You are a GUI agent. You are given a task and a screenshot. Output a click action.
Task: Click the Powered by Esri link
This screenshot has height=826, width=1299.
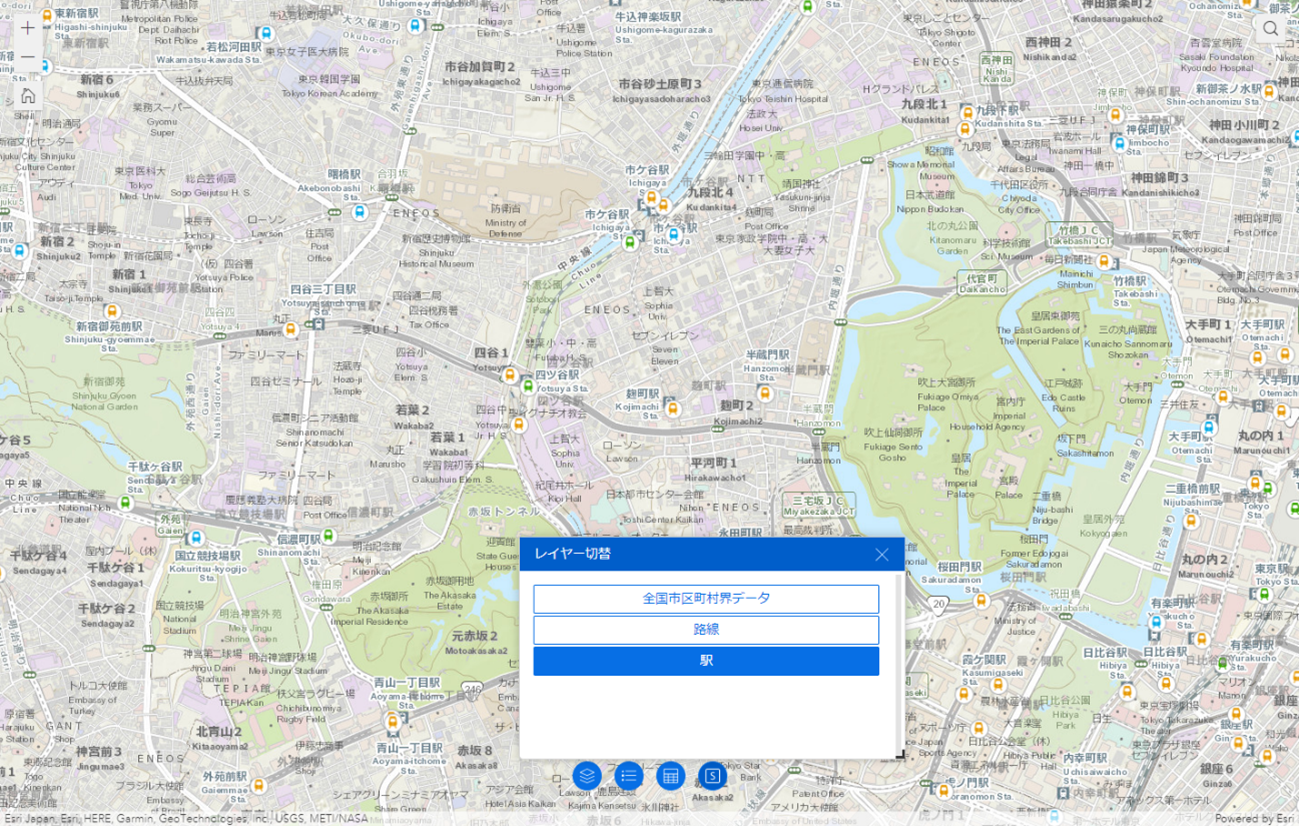click(x=1255, y=818)
